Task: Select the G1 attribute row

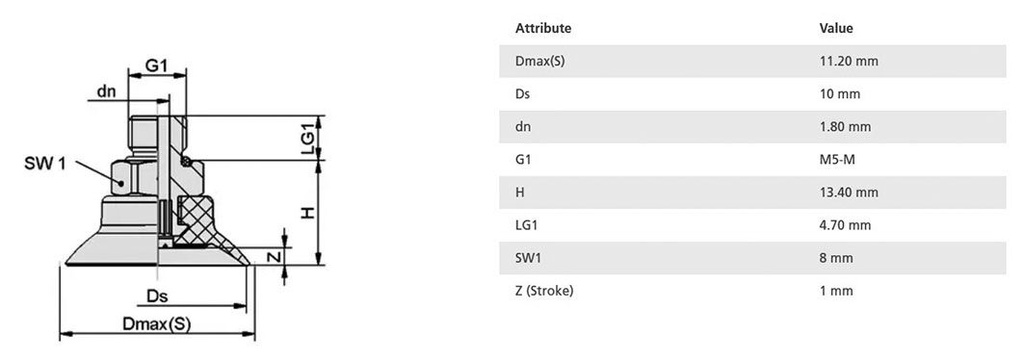Action: (752, 159)
